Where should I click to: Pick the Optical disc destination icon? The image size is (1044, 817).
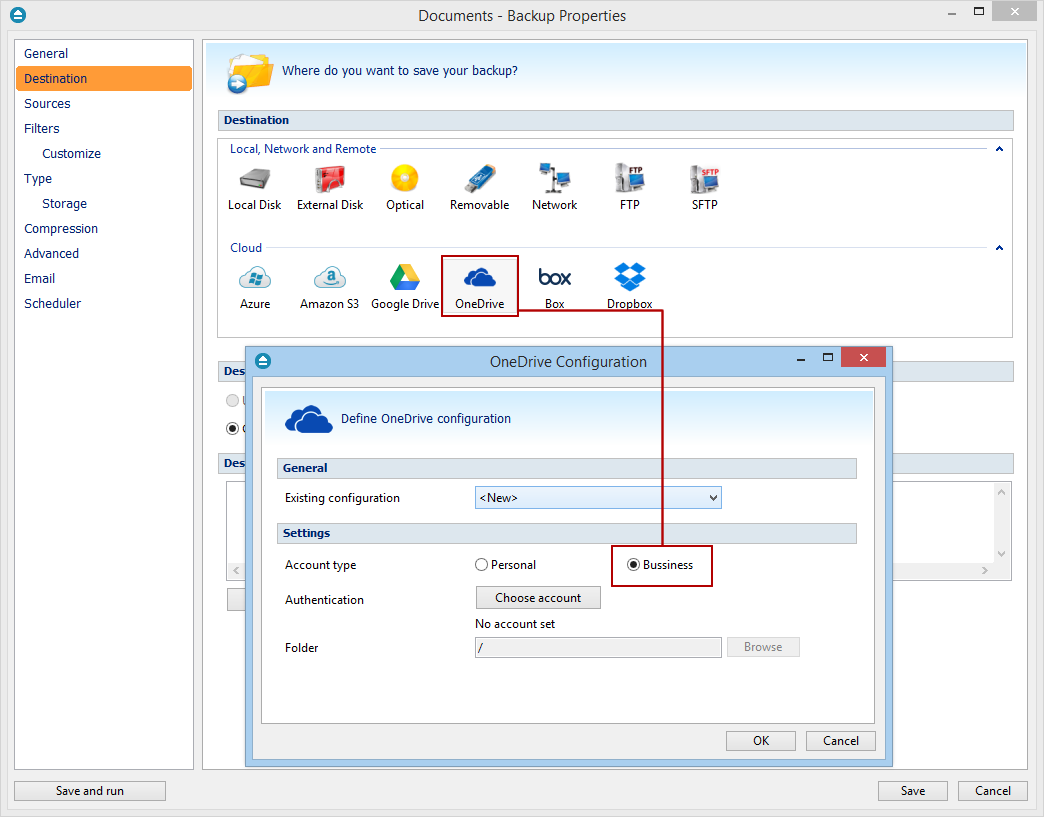click(405, 188)
